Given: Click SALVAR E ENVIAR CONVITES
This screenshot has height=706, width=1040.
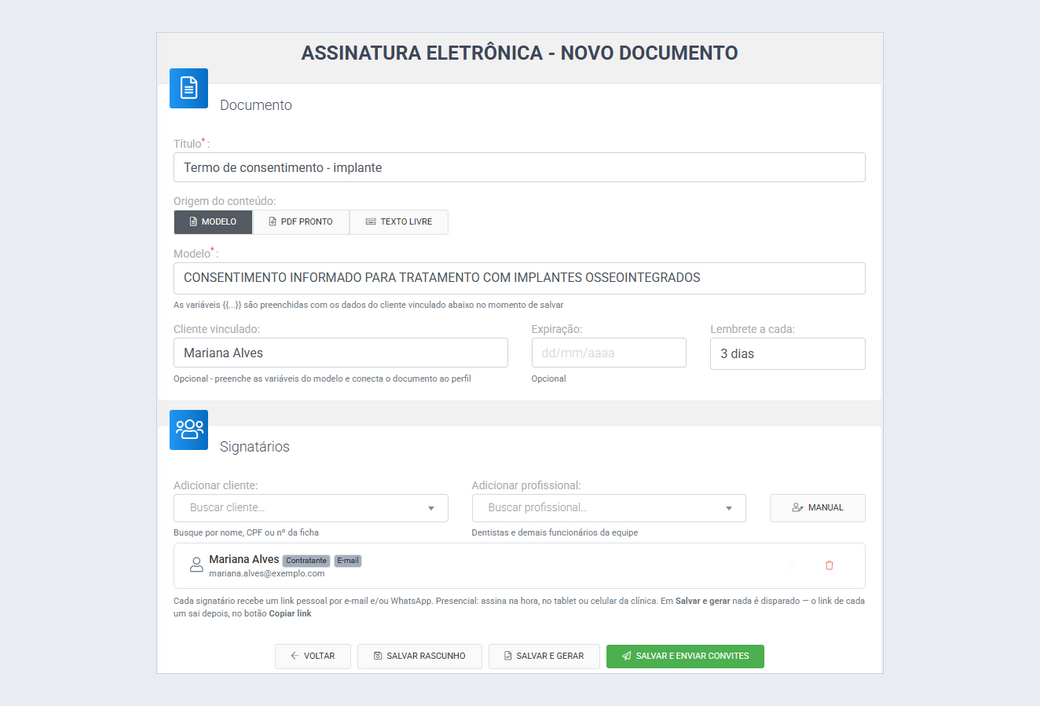Looking at the screenshot, I should pyautogui.click(x=685, y=656).
